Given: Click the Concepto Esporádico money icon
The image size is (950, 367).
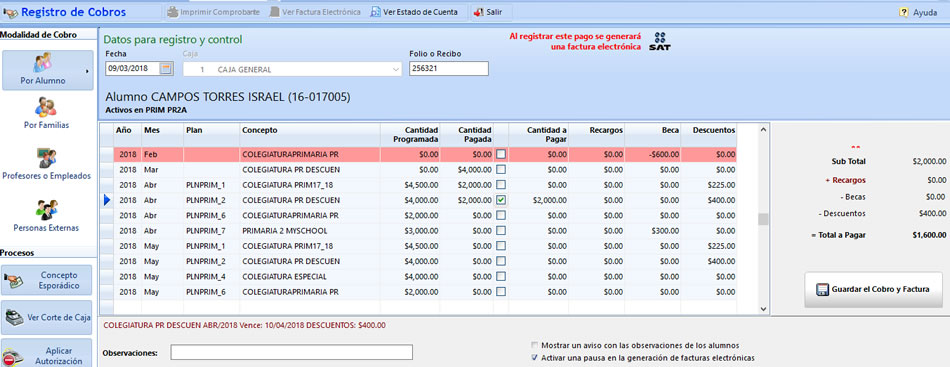Looking at the screenshot, I should [x=12, y=280].
